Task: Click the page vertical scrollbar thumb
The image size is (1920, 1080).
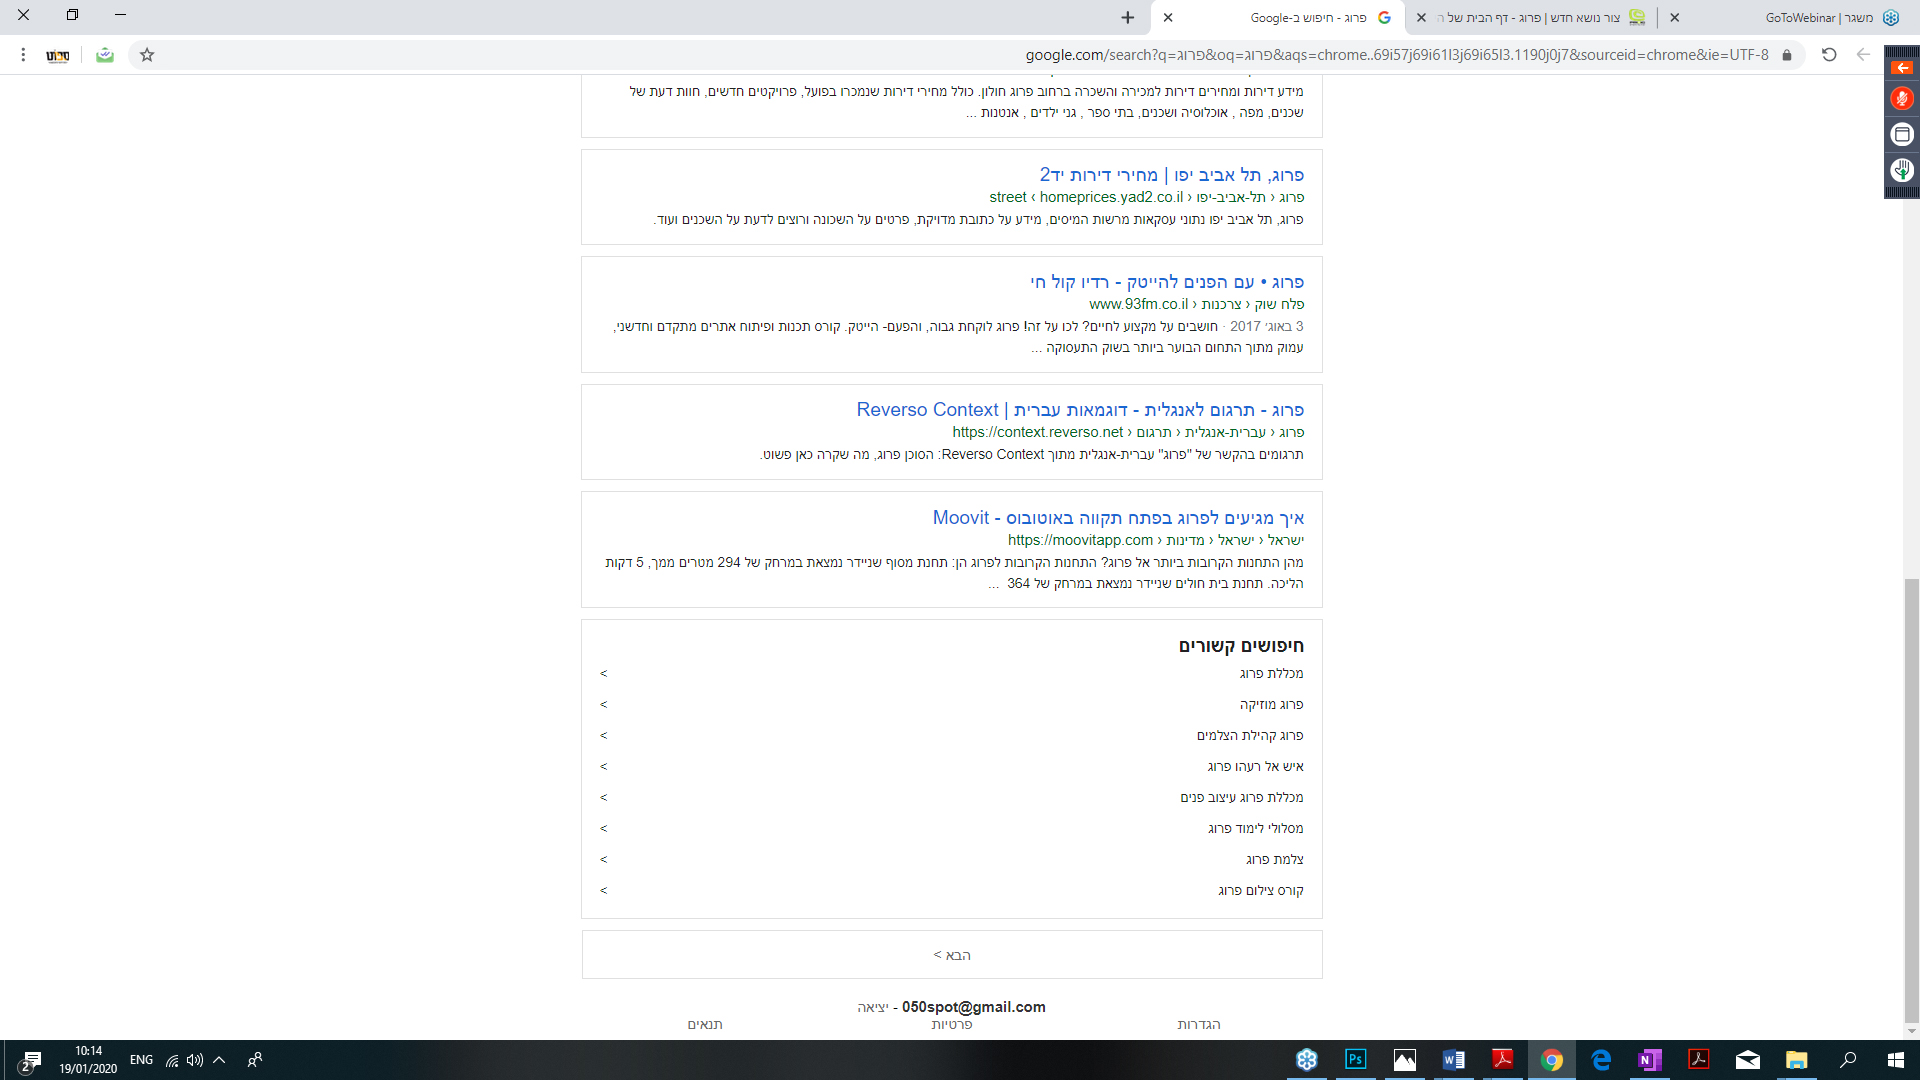Action: [x=1911, y=800]
